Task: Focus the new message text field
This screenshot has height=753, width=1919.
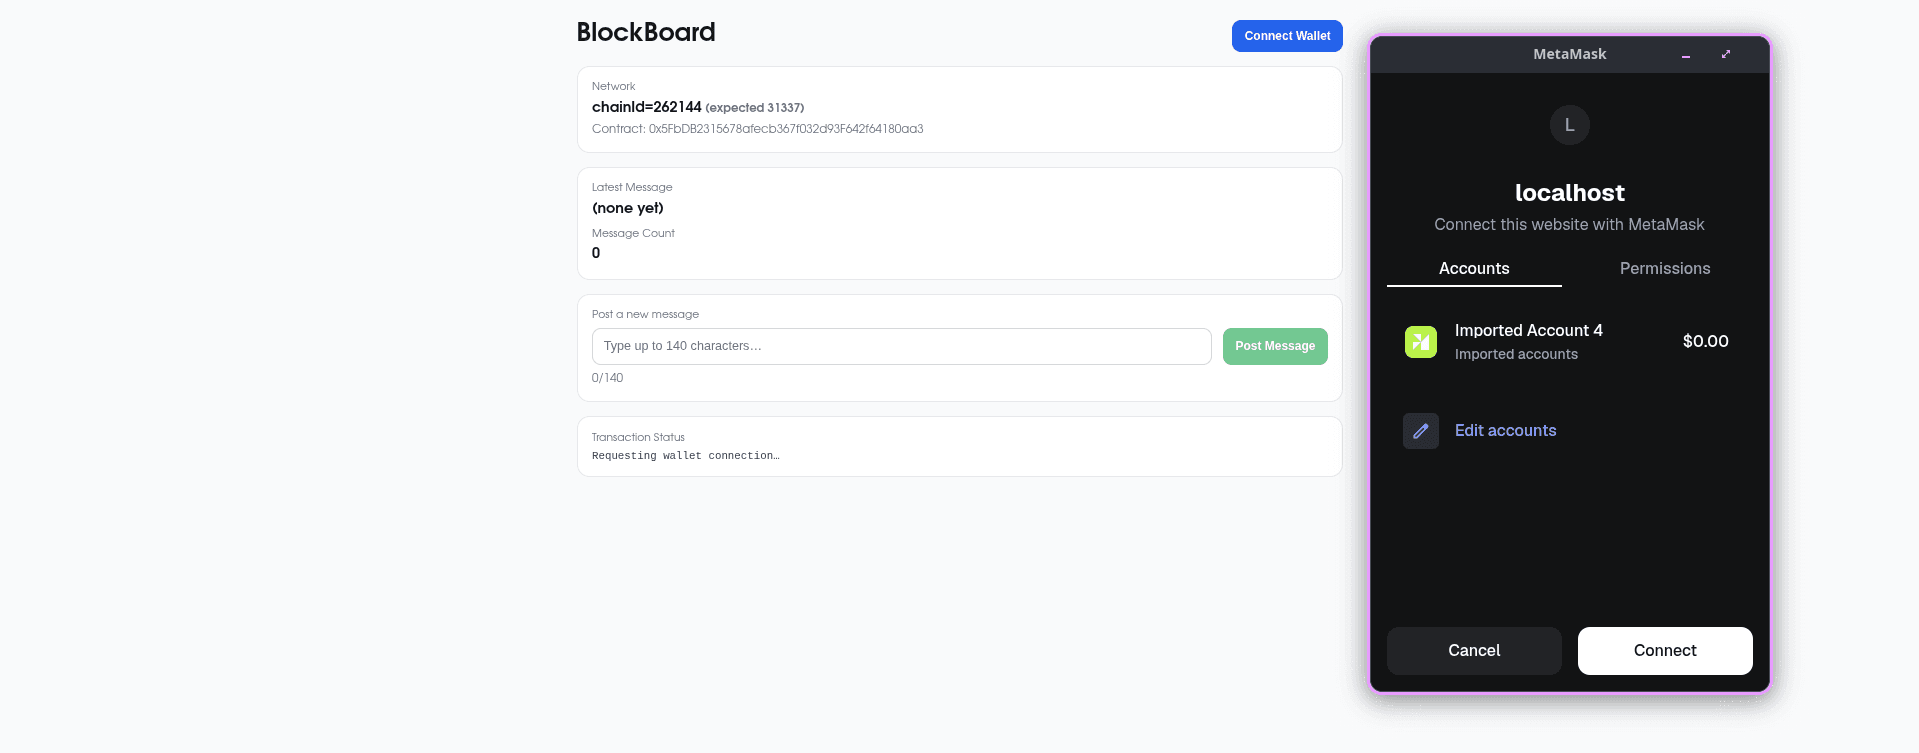Action: 901,346
